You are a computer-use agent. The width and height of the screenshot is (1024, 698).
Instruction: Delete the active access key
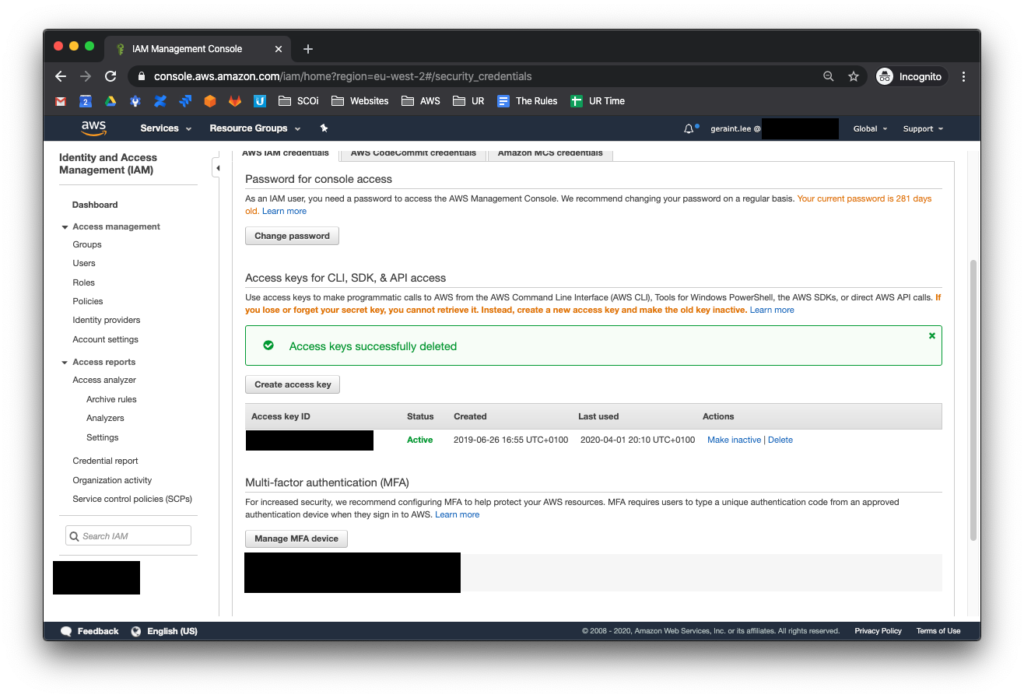click(780, 441)
